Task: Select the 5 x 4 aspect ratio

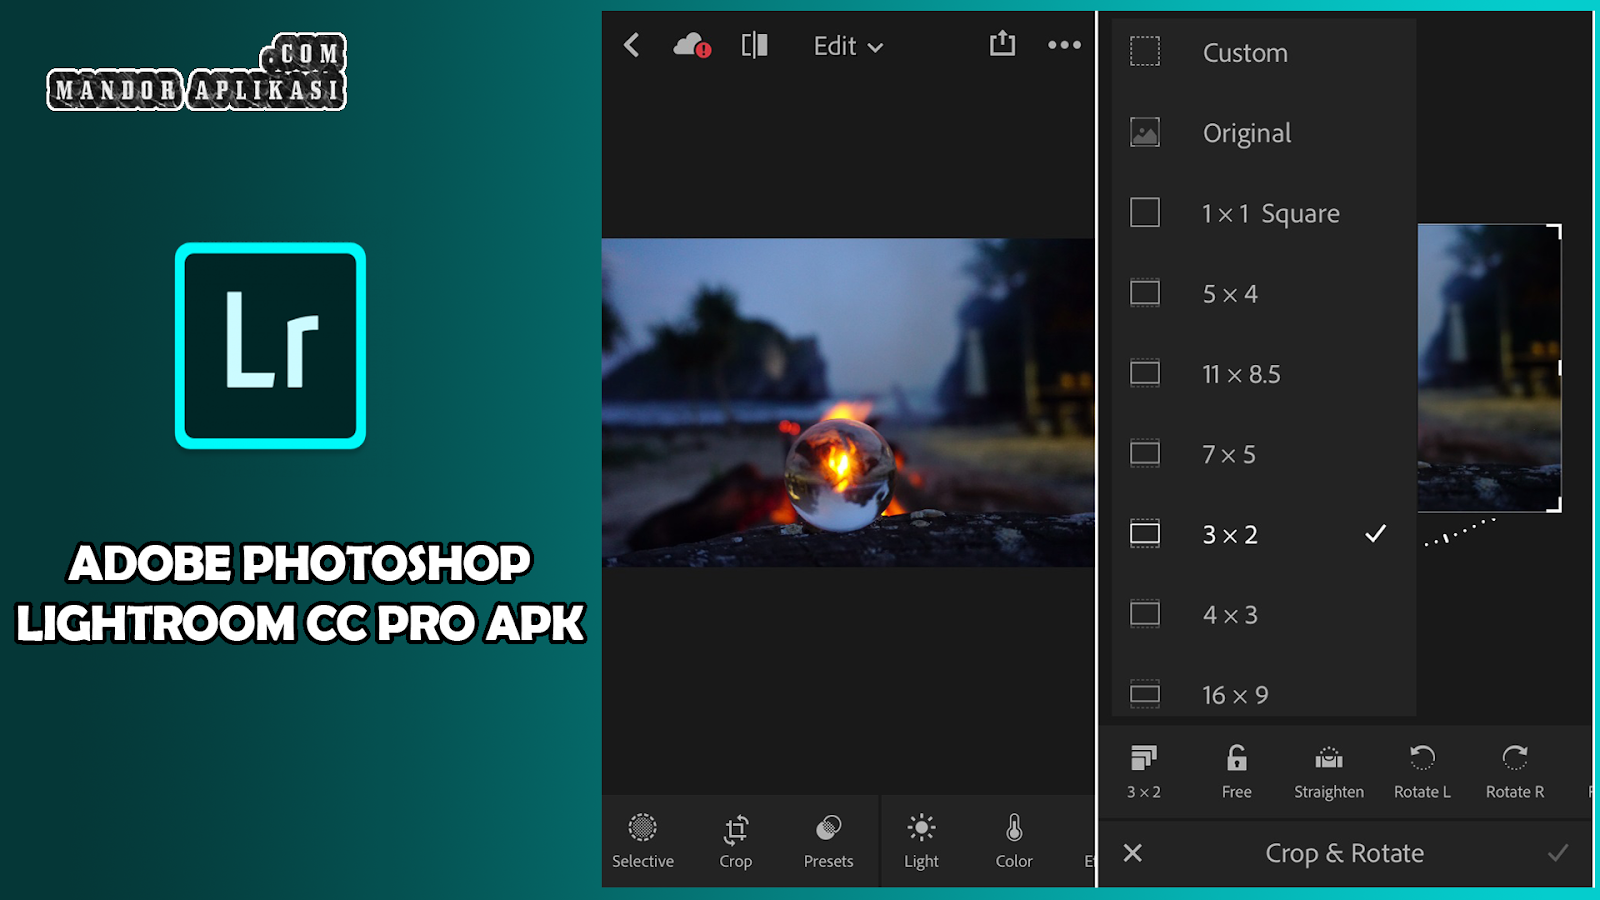Action: [x=1264, y=293]
